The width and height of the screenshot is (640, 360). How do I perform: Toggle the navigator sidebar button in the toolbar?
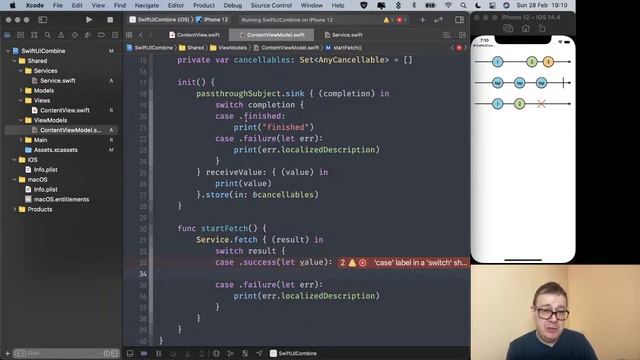click(x=42, y=20)
